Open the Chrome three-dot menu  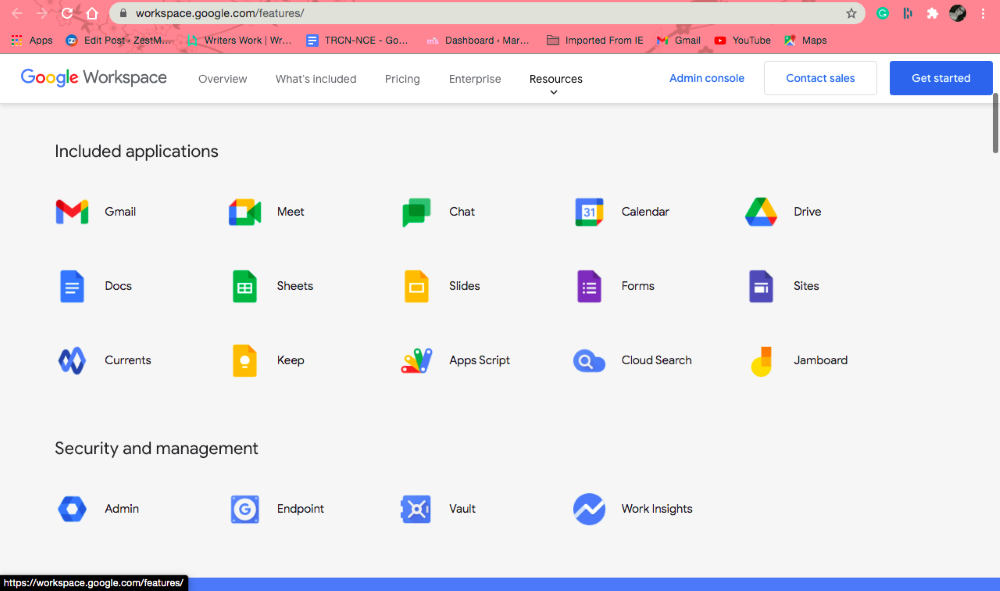pyautogui.click(x=983, y=13)
